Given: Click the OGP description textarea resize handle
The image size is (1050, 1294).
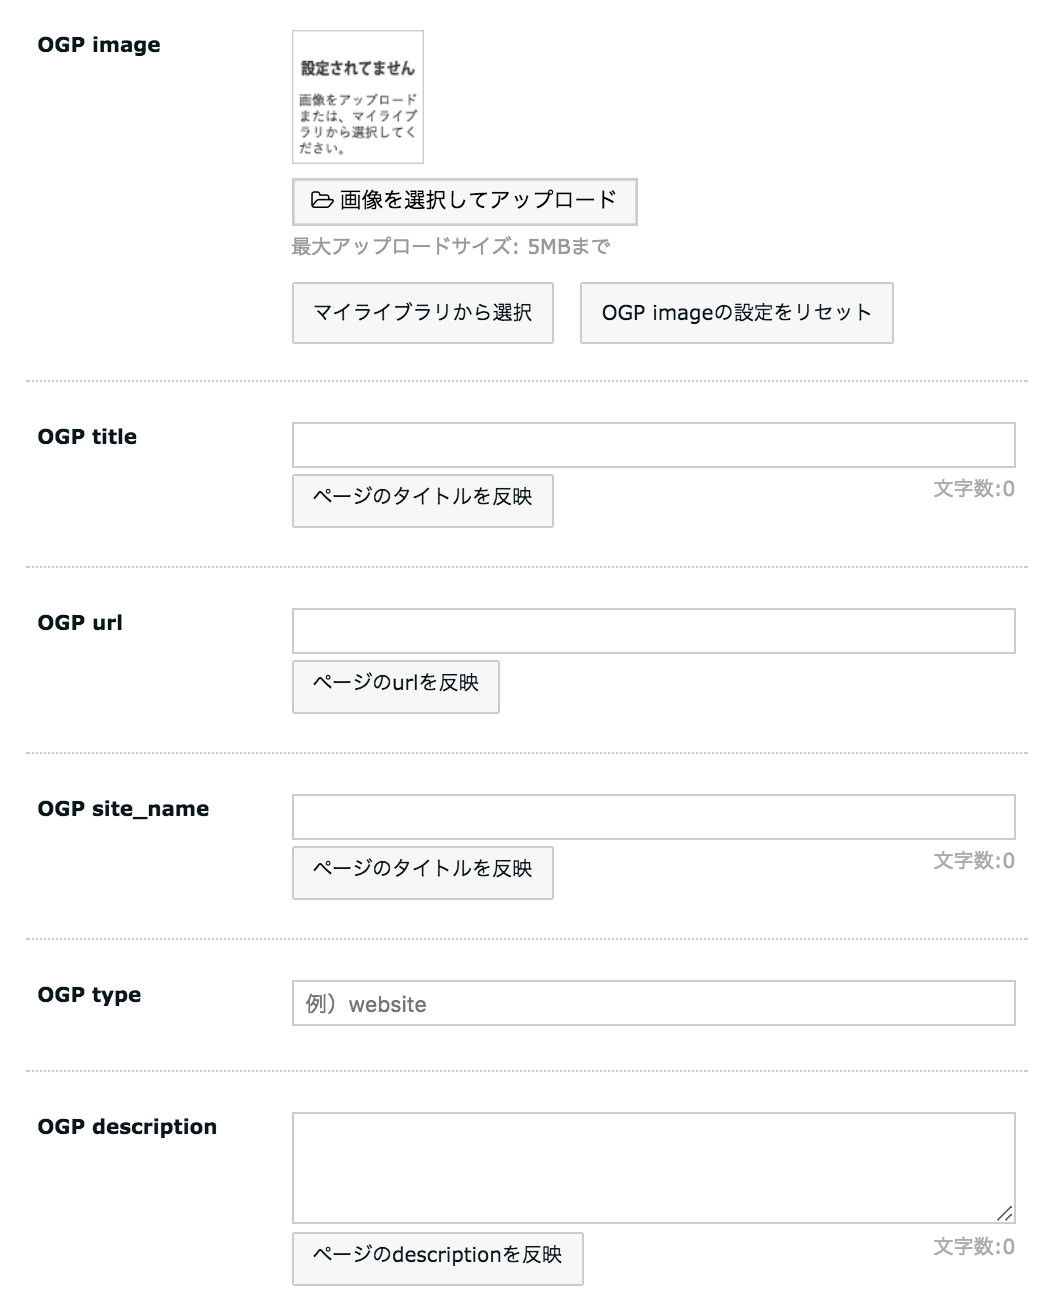Looking at the screenshot, I should (1005, 1214).
